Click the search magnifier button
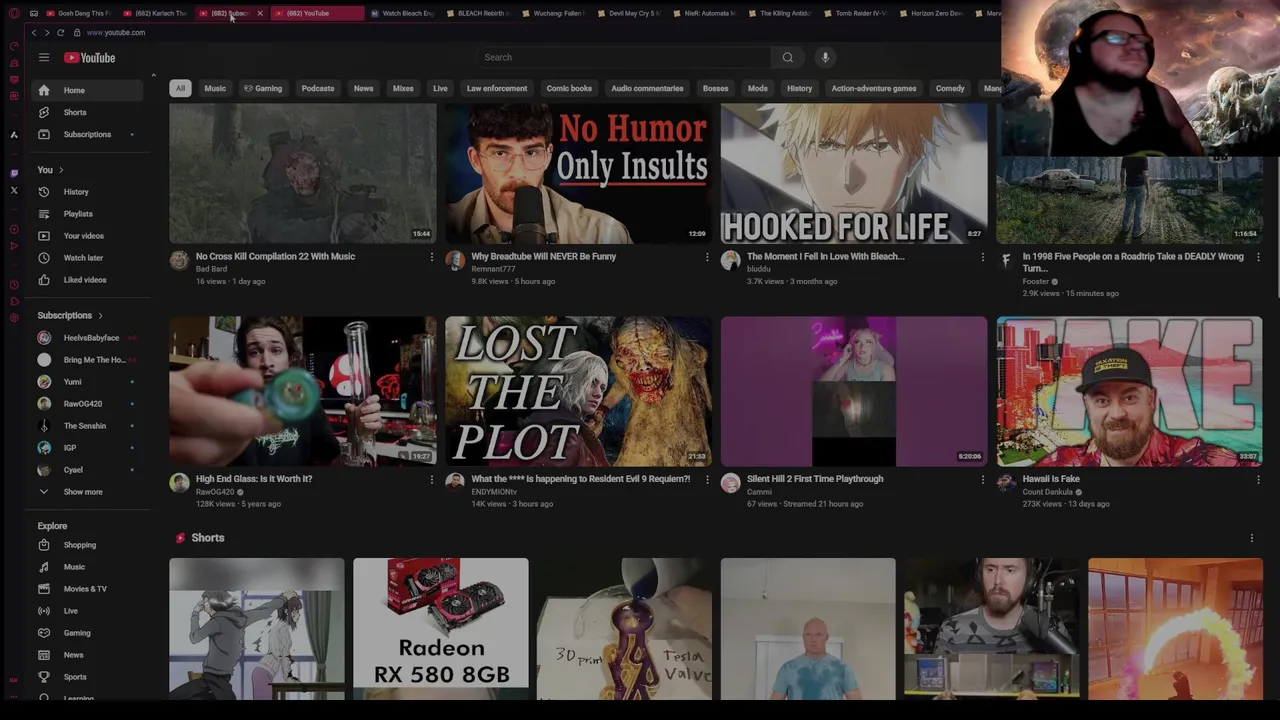This screenshot has height=720, width=1280. [x=787, y=57]
